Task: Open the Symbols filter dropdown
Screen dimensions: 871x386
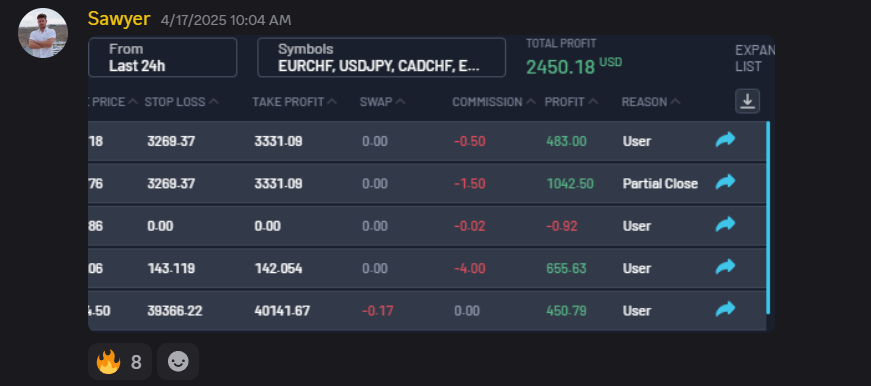Action: tap(381, 57)
